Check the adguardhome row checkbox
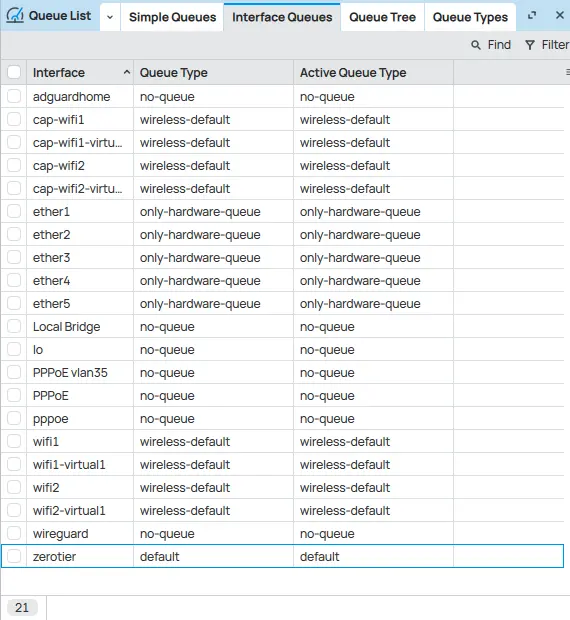This screenshot has height=620, width=570. coord(14,96)
